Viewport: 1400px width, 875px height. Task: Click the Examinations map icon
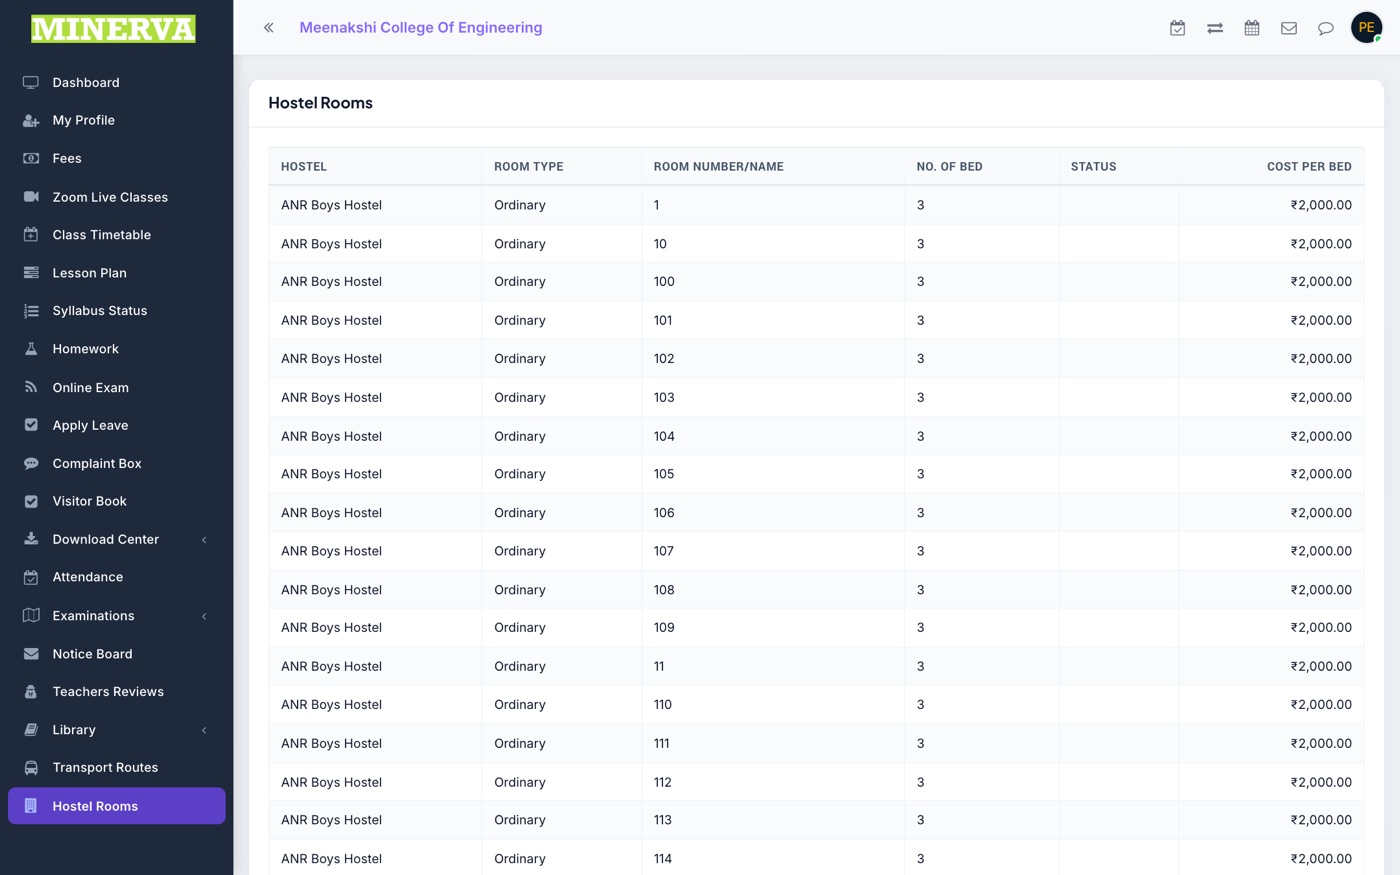[x=31, y=616]
